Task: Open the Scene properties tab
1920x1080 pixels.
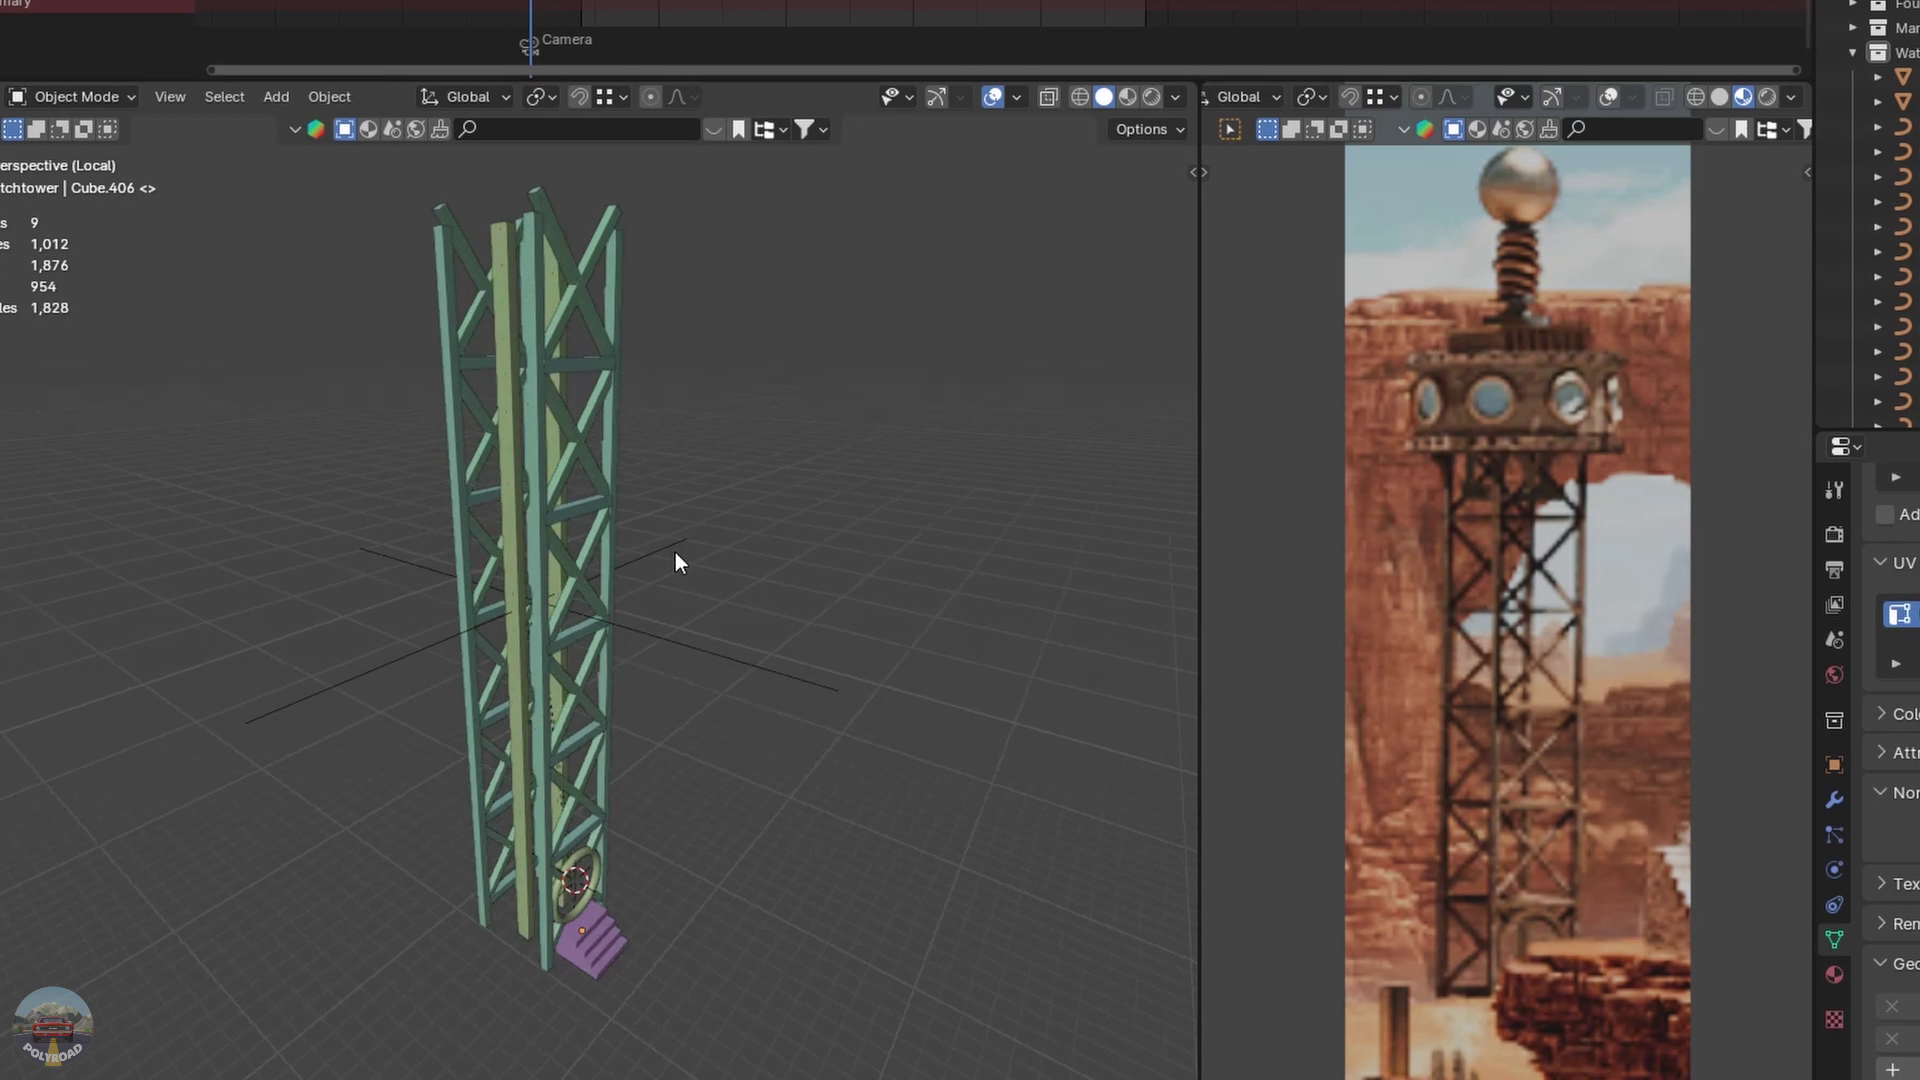Action: tap(1834, 640)
